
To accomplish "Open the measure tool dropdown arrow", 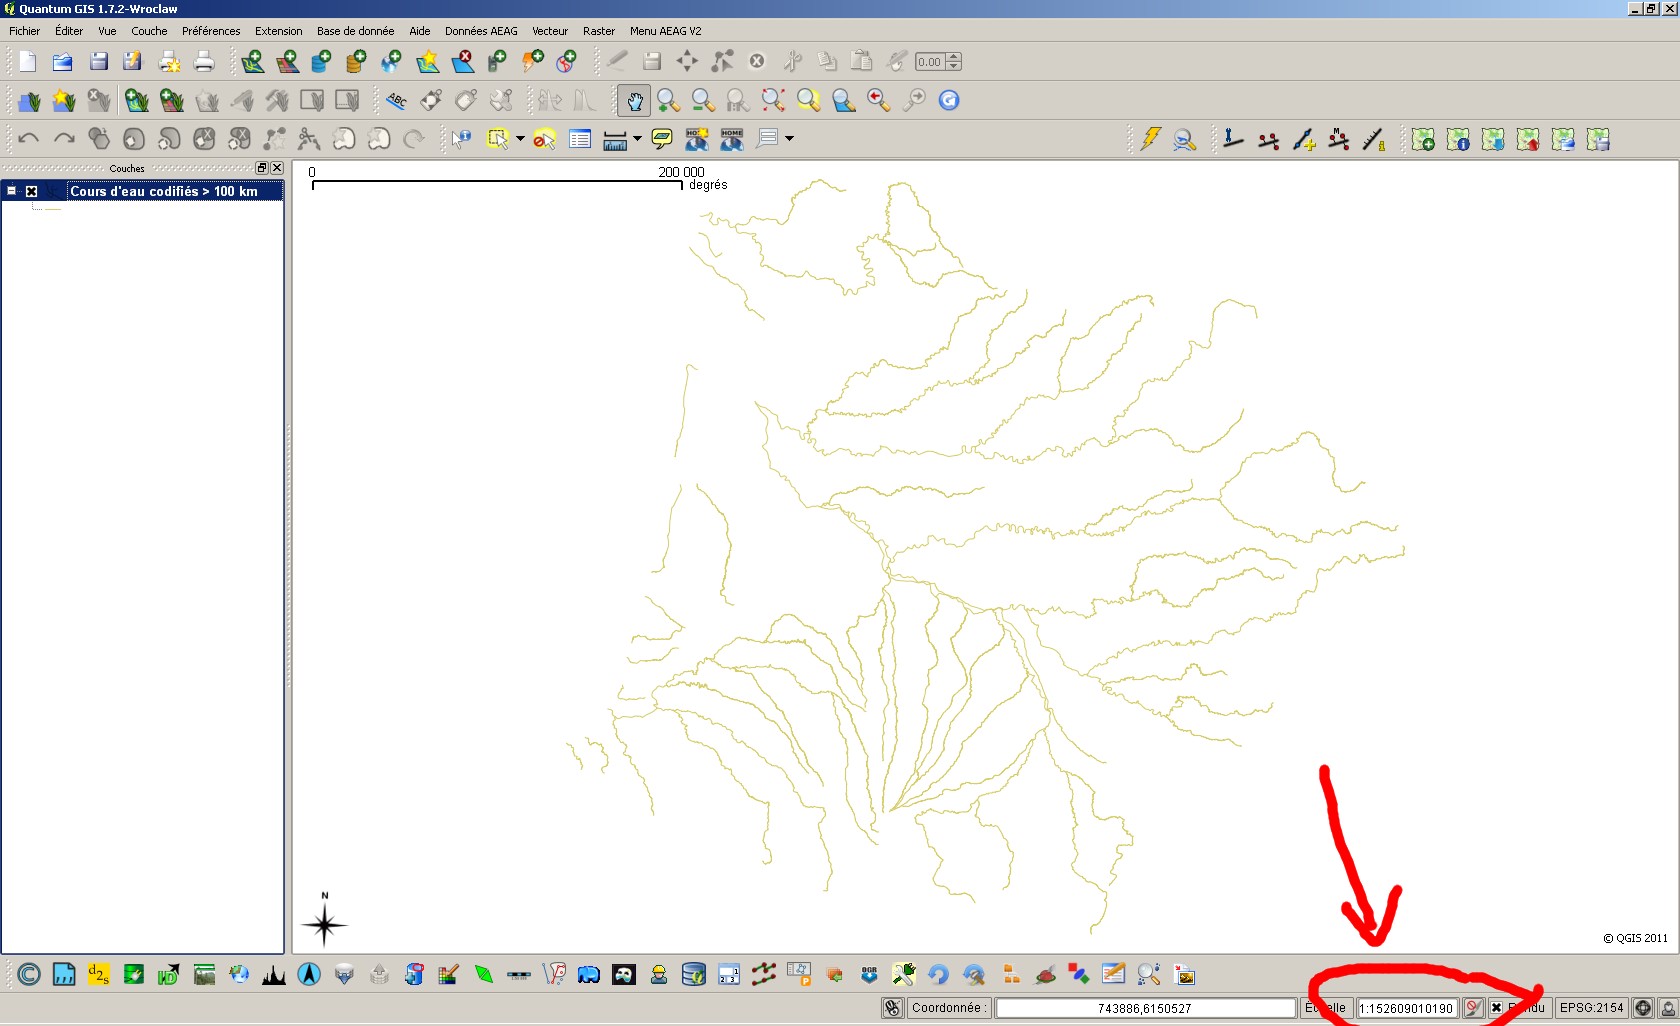I will (x=637, y=139).
